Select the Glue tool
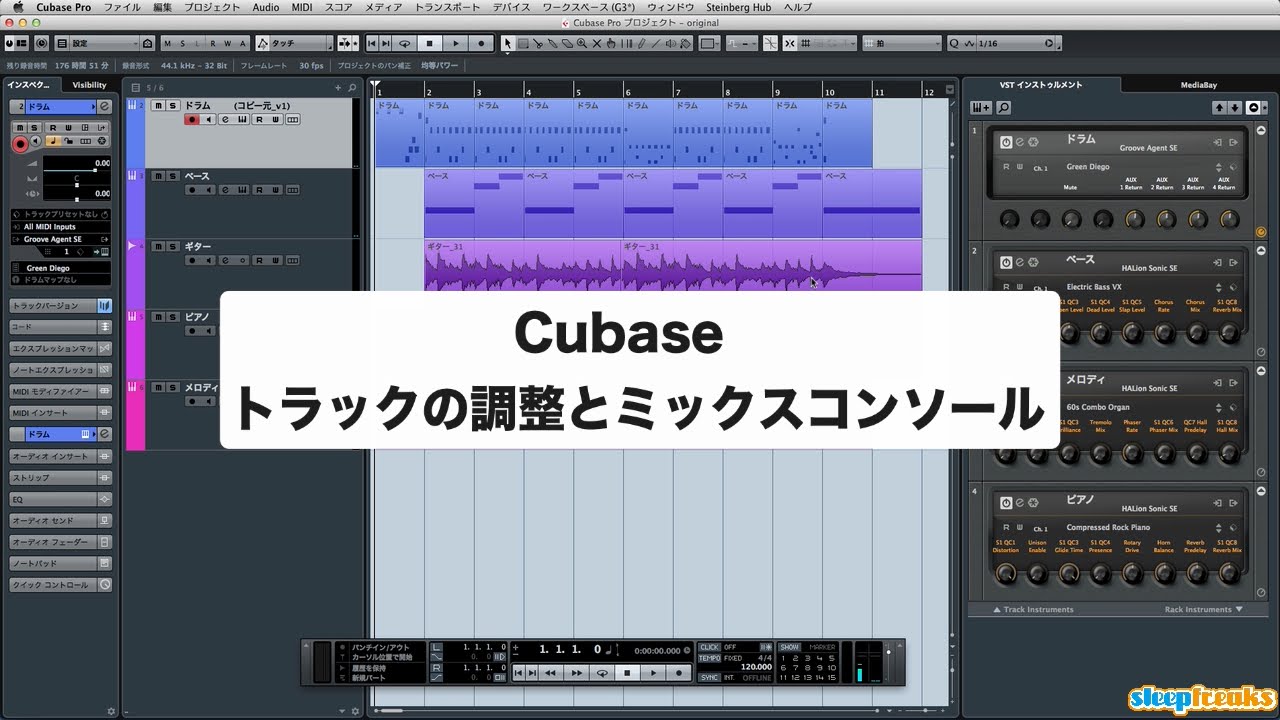This screenshot has width=1280, height=720. [553, 43]
